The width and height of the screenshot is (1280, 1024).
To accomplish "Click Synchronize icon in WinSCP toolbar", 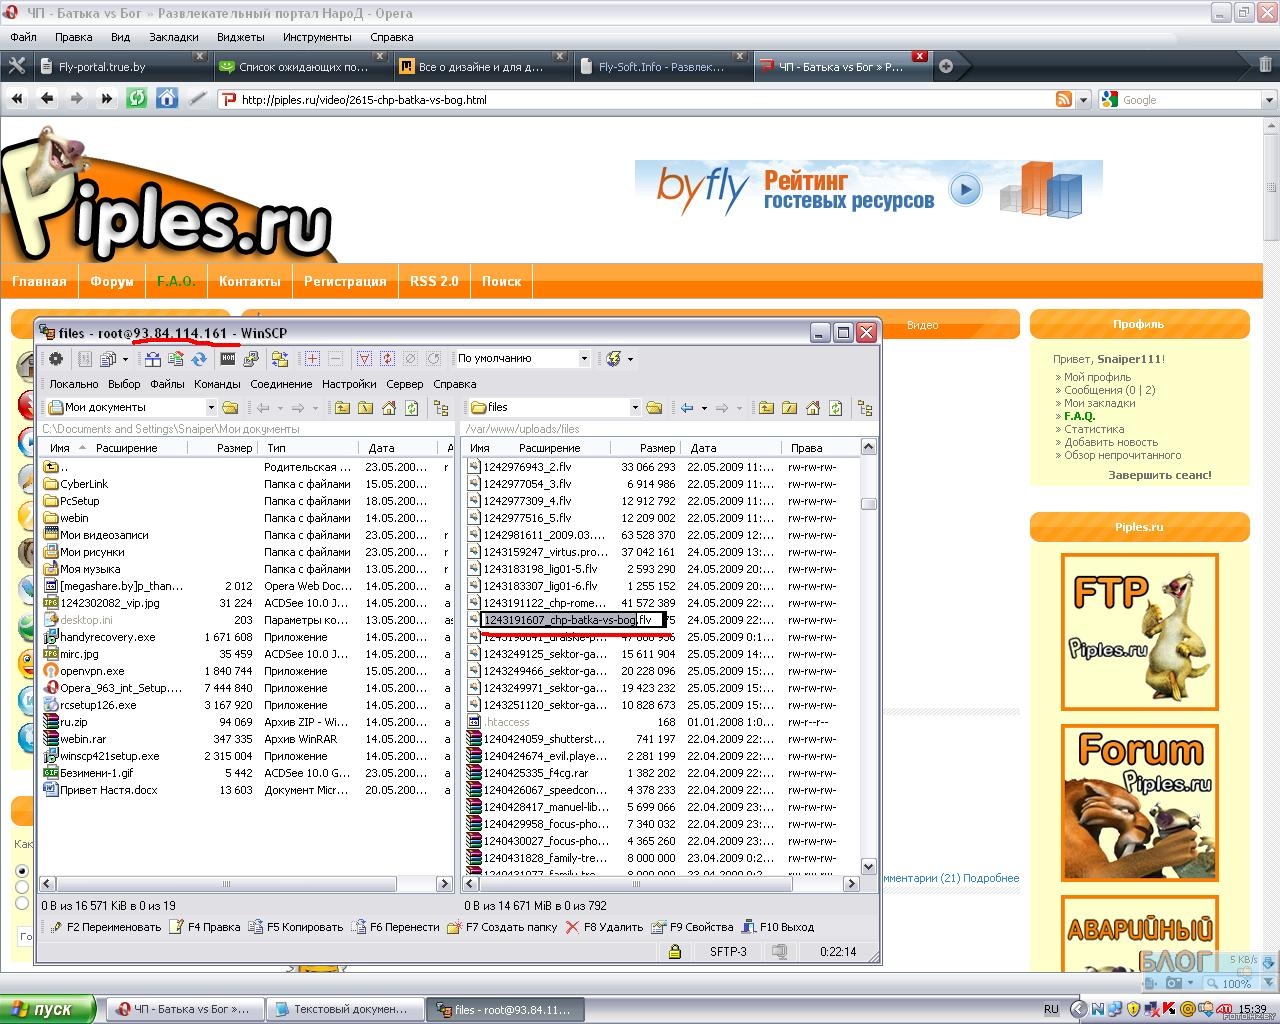I will coord(176,359).
